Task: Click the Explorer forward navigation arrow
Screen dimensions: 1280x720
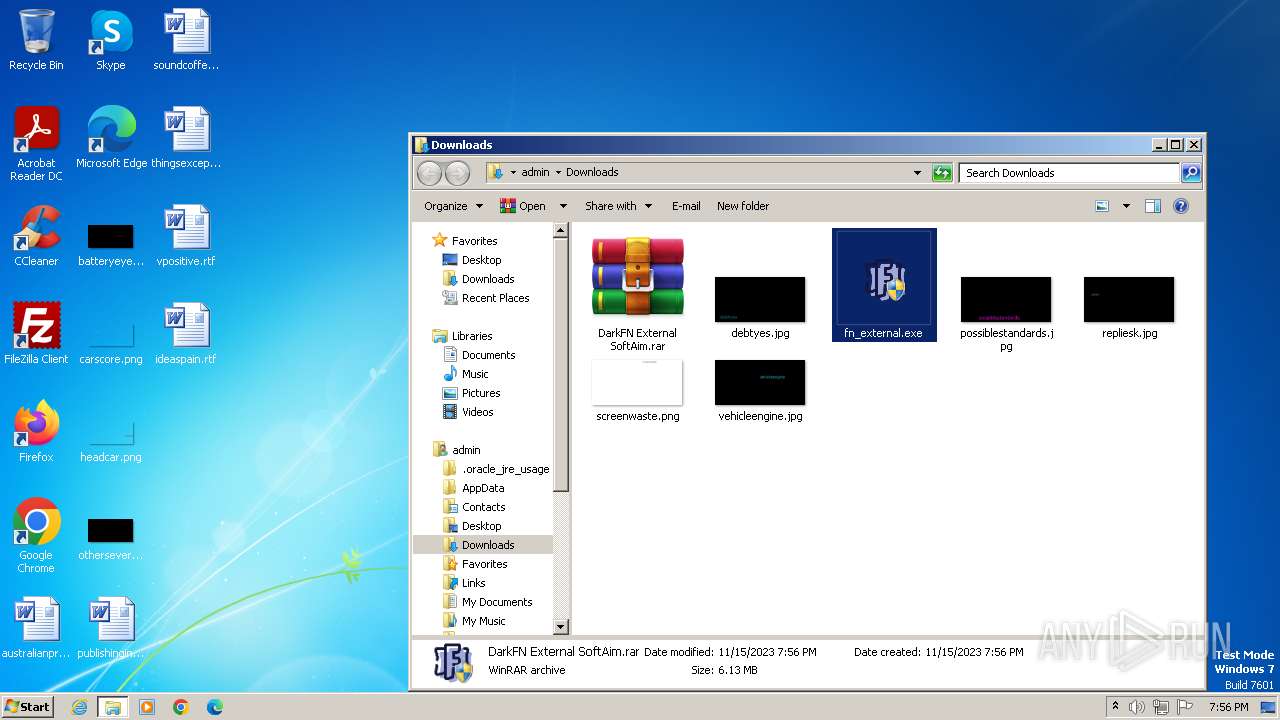Action: [x=457, y=173]
